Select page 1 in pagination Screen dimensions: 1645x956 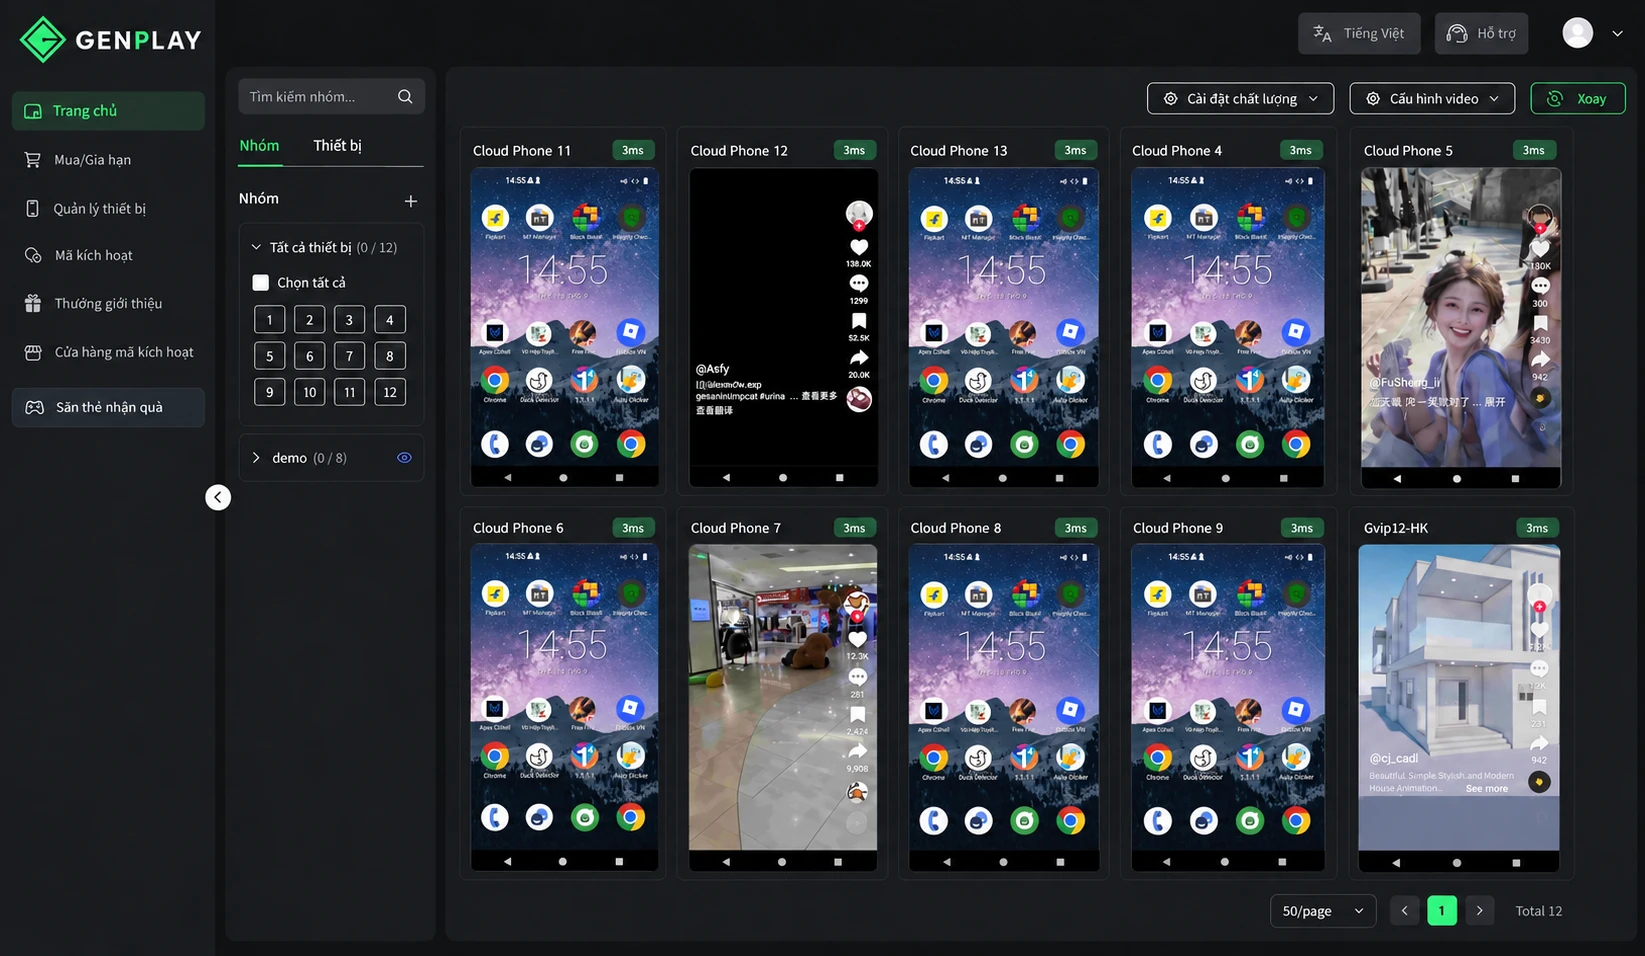(1441, 911)
